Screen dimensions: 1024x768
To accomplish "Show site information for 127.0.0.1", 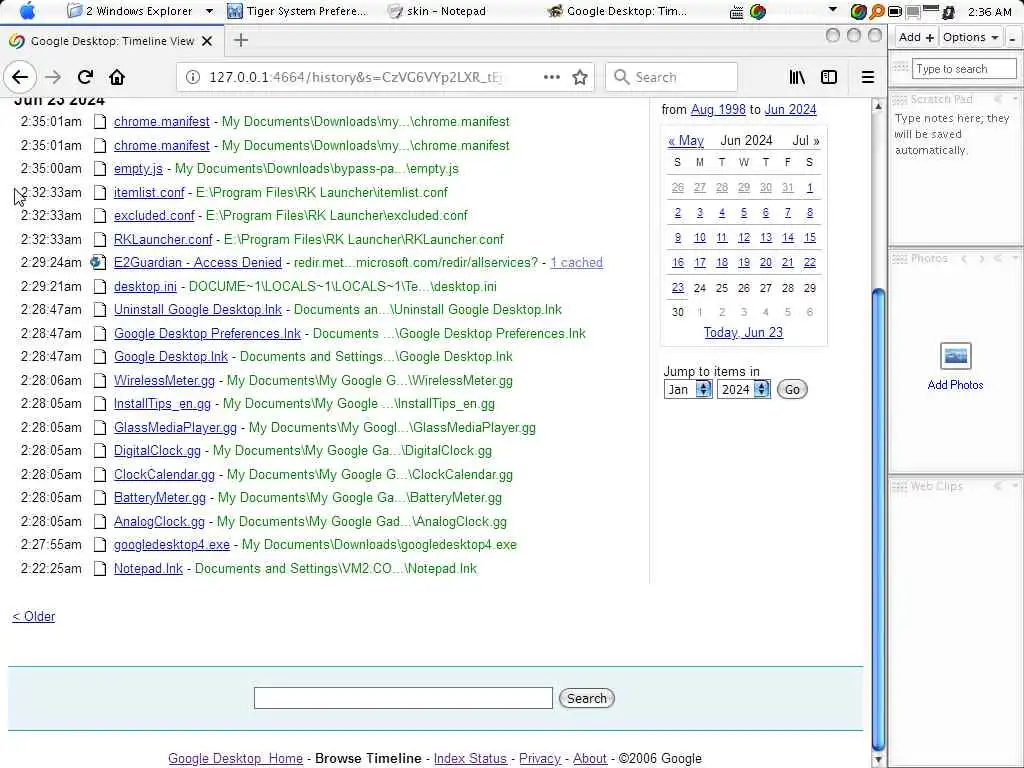I will tap(193, 77).
